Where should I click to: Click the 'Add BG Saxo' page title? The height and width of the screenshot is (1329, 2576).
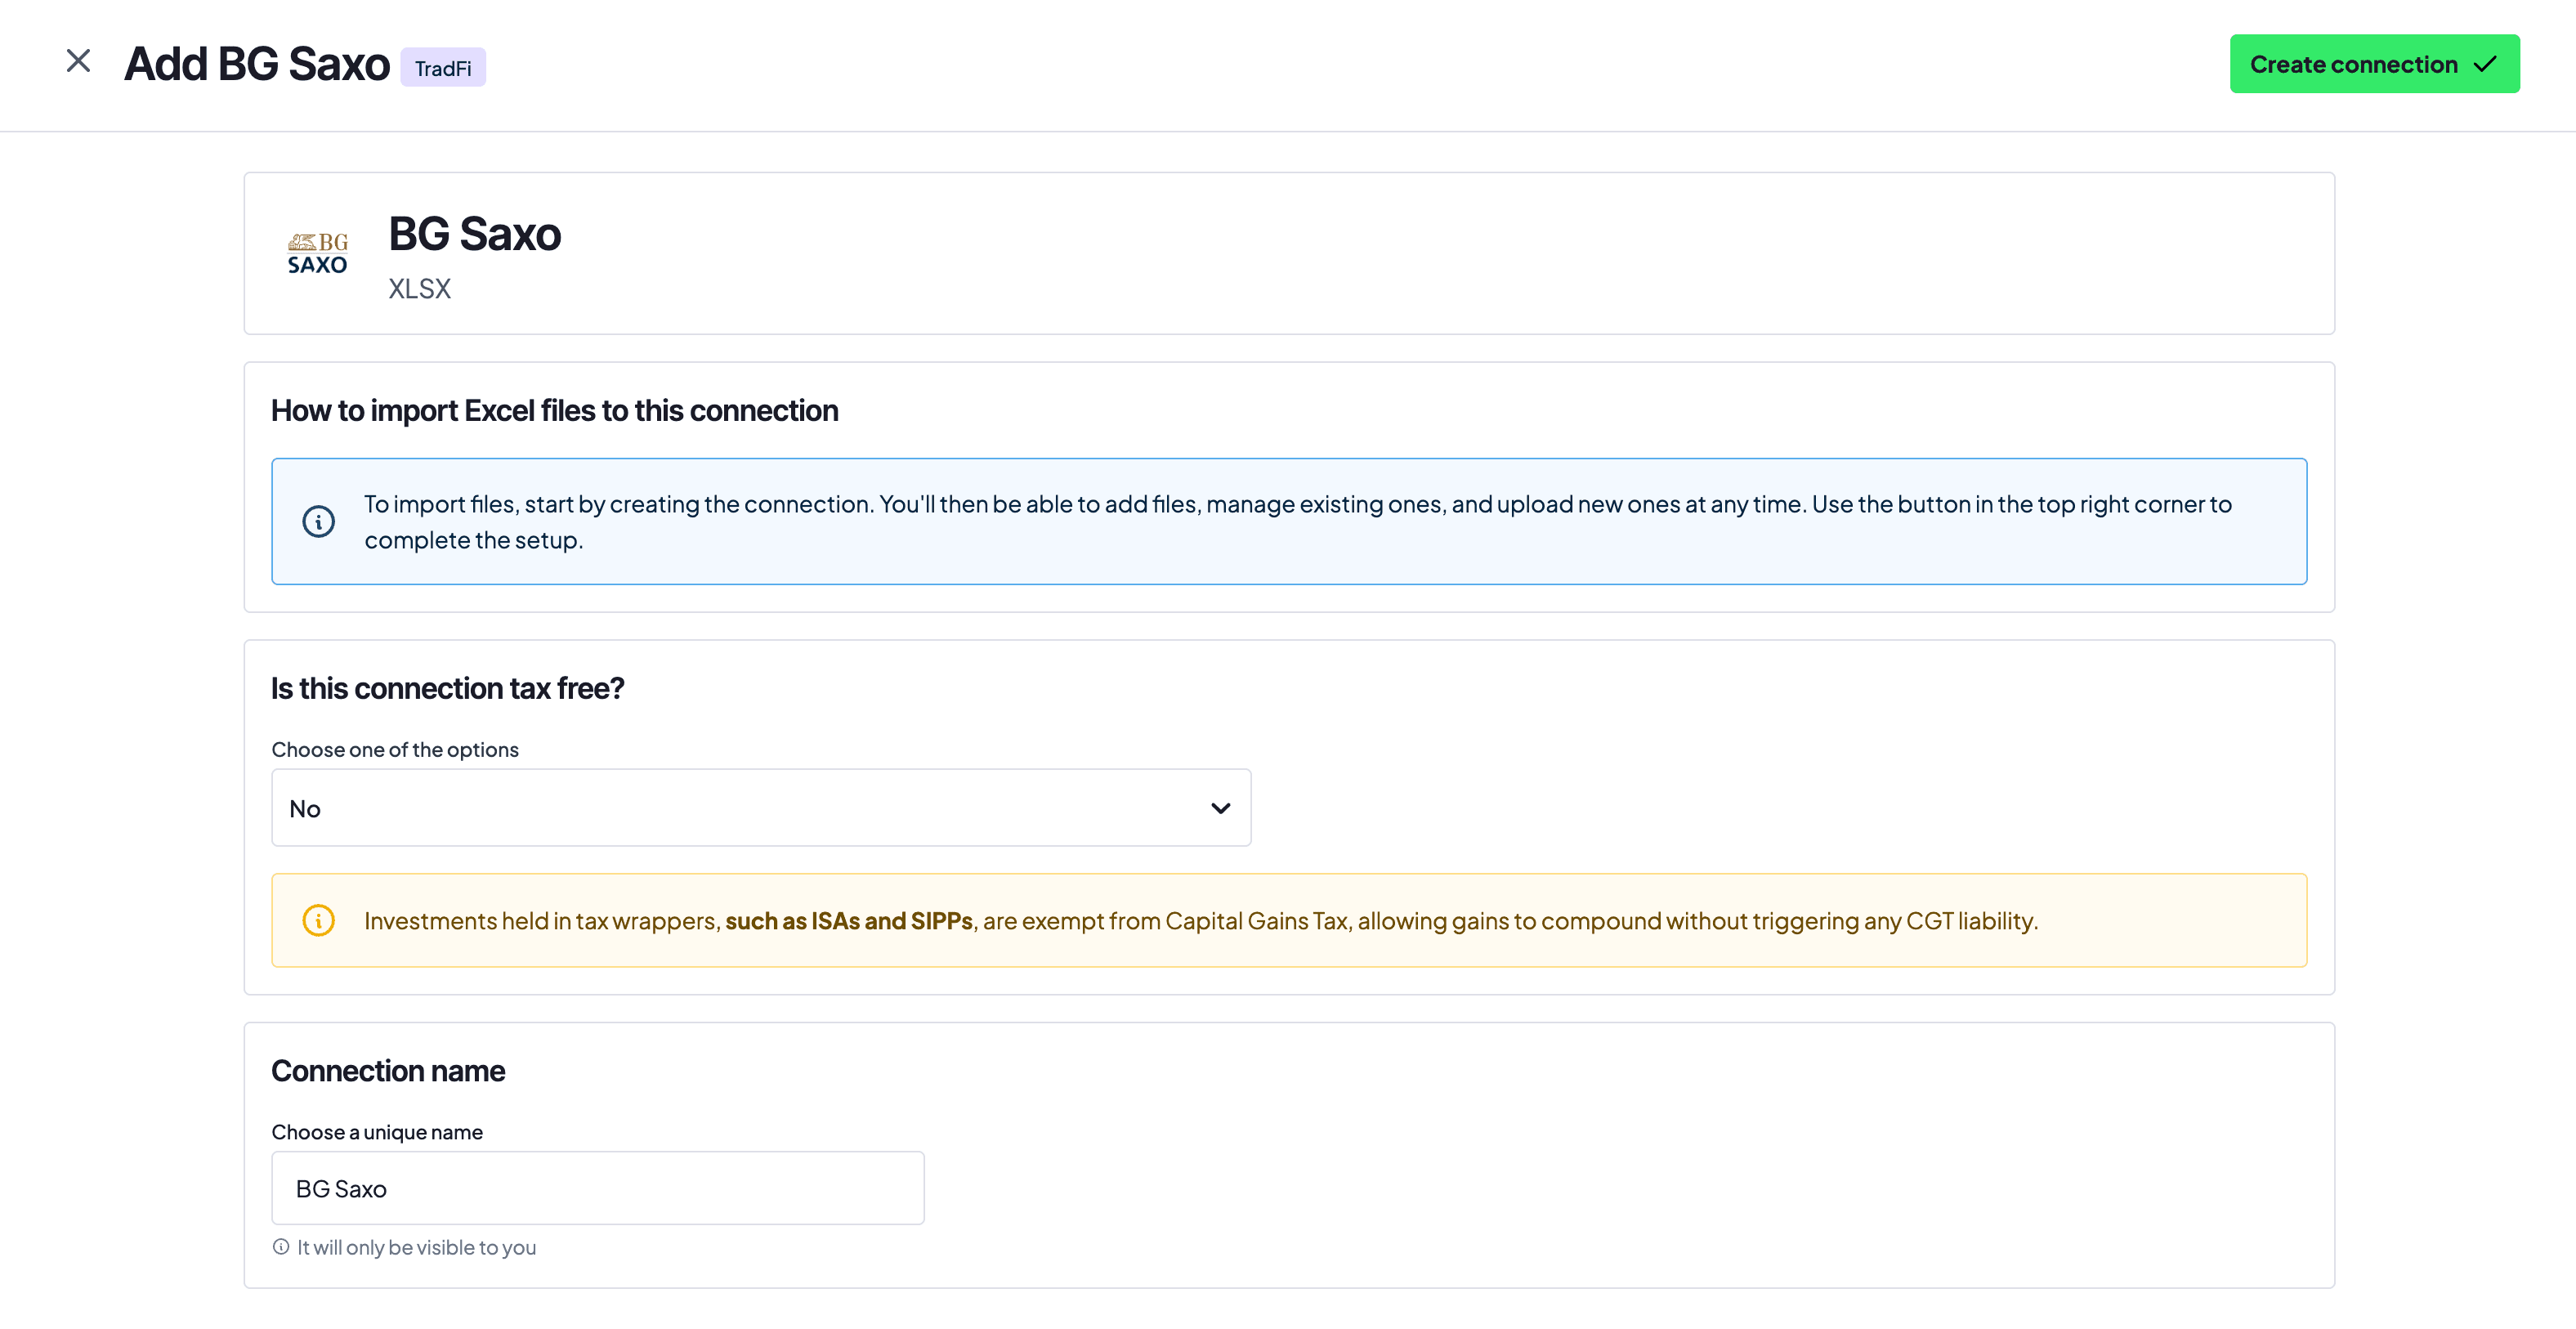pyautogui.click(x=257, y=64)
